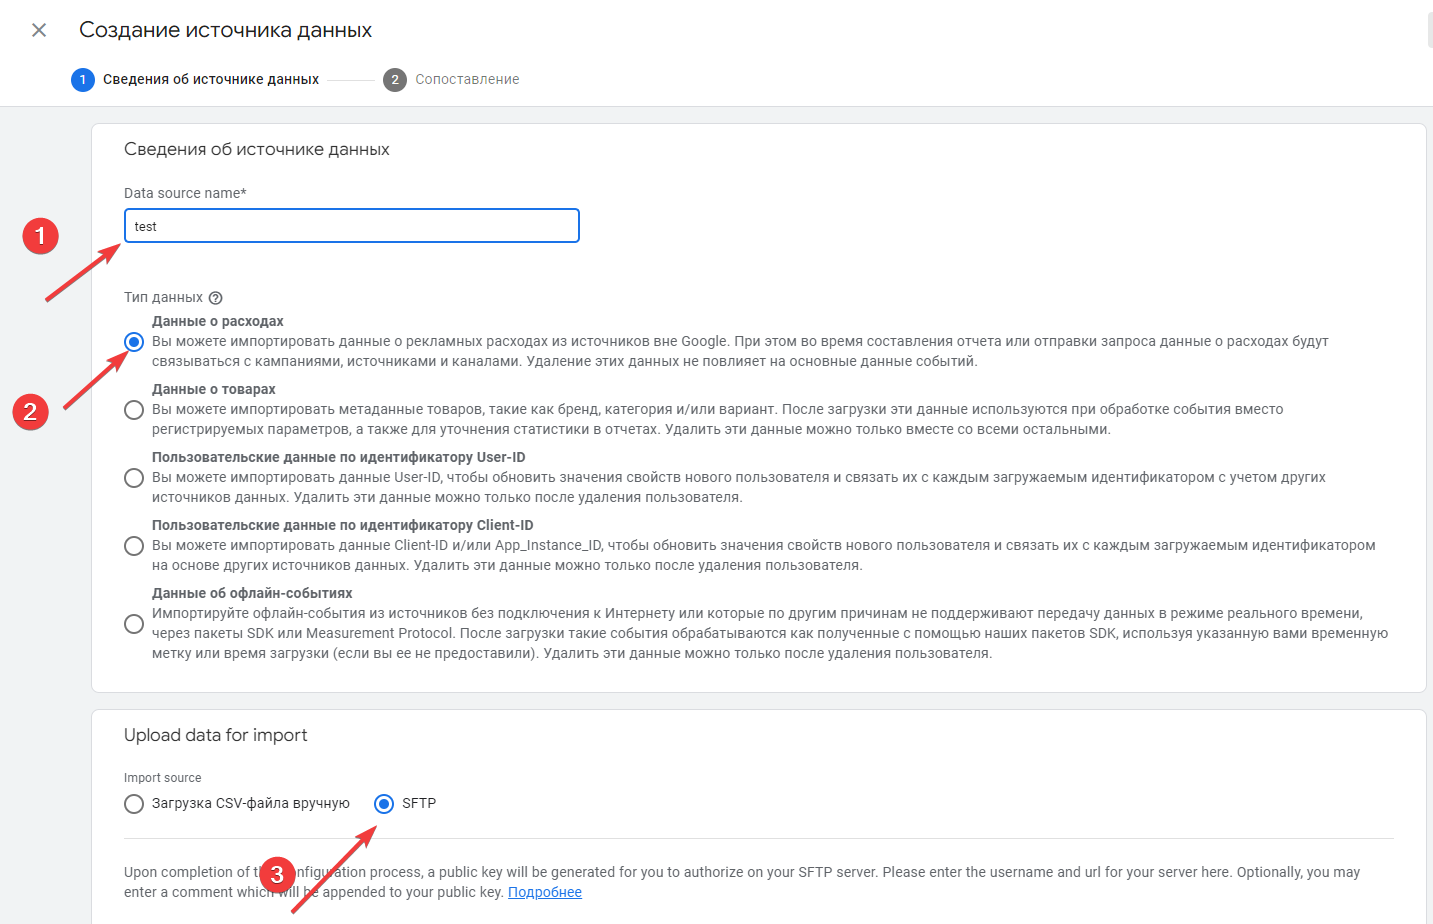Go to the Сопоставление step
1433x924 pixels.
[x=467, y=80]
